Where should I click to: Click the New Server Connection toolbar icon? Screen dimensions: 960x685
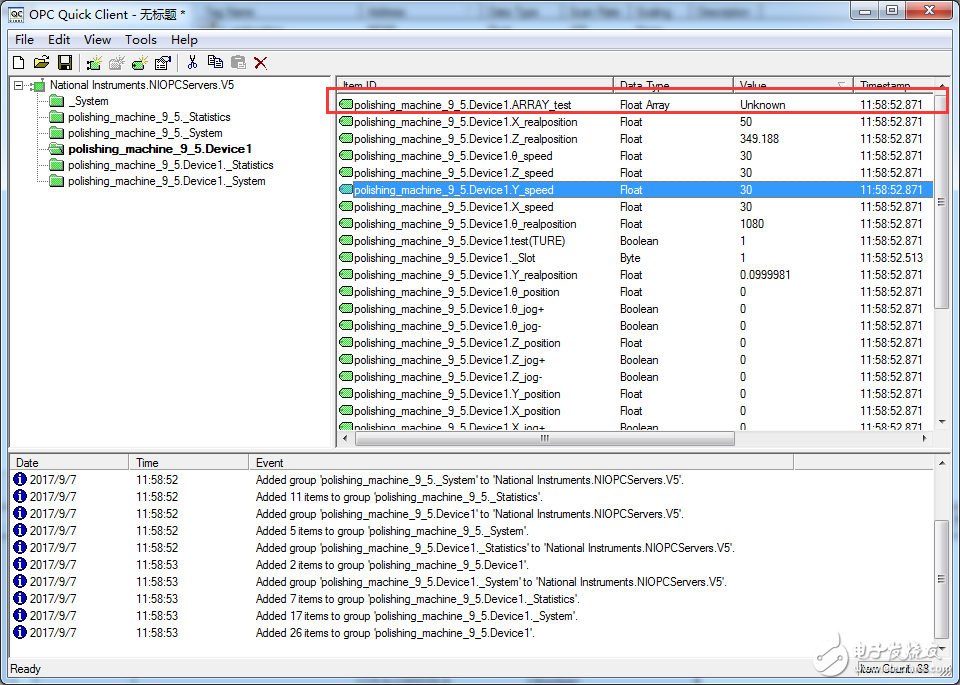tap(94, 62)
